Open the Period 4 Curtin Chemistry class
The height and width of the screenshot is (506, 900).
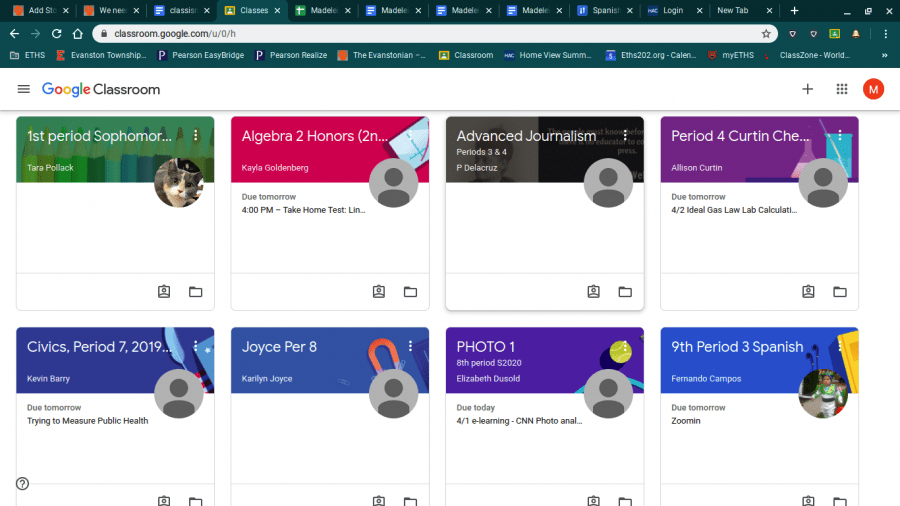tap(740, 136)
